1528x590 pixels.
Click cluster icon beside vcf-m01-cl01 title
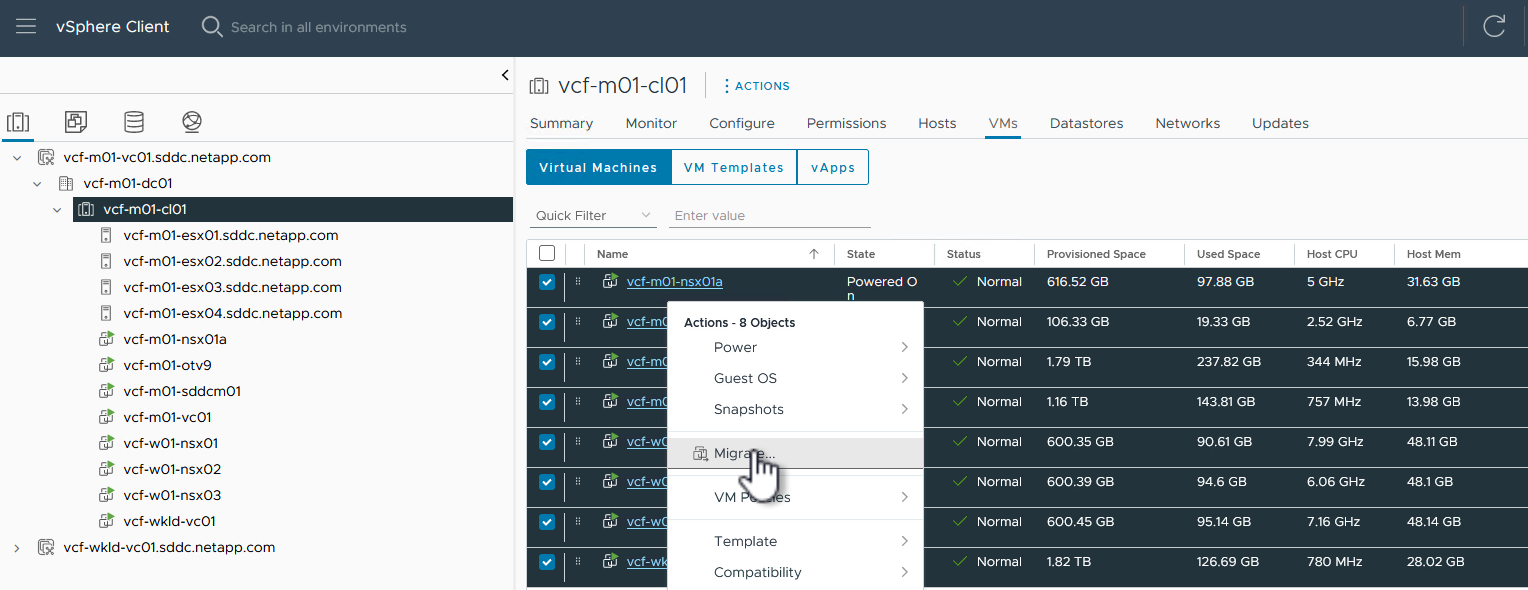tap(539, 86)
